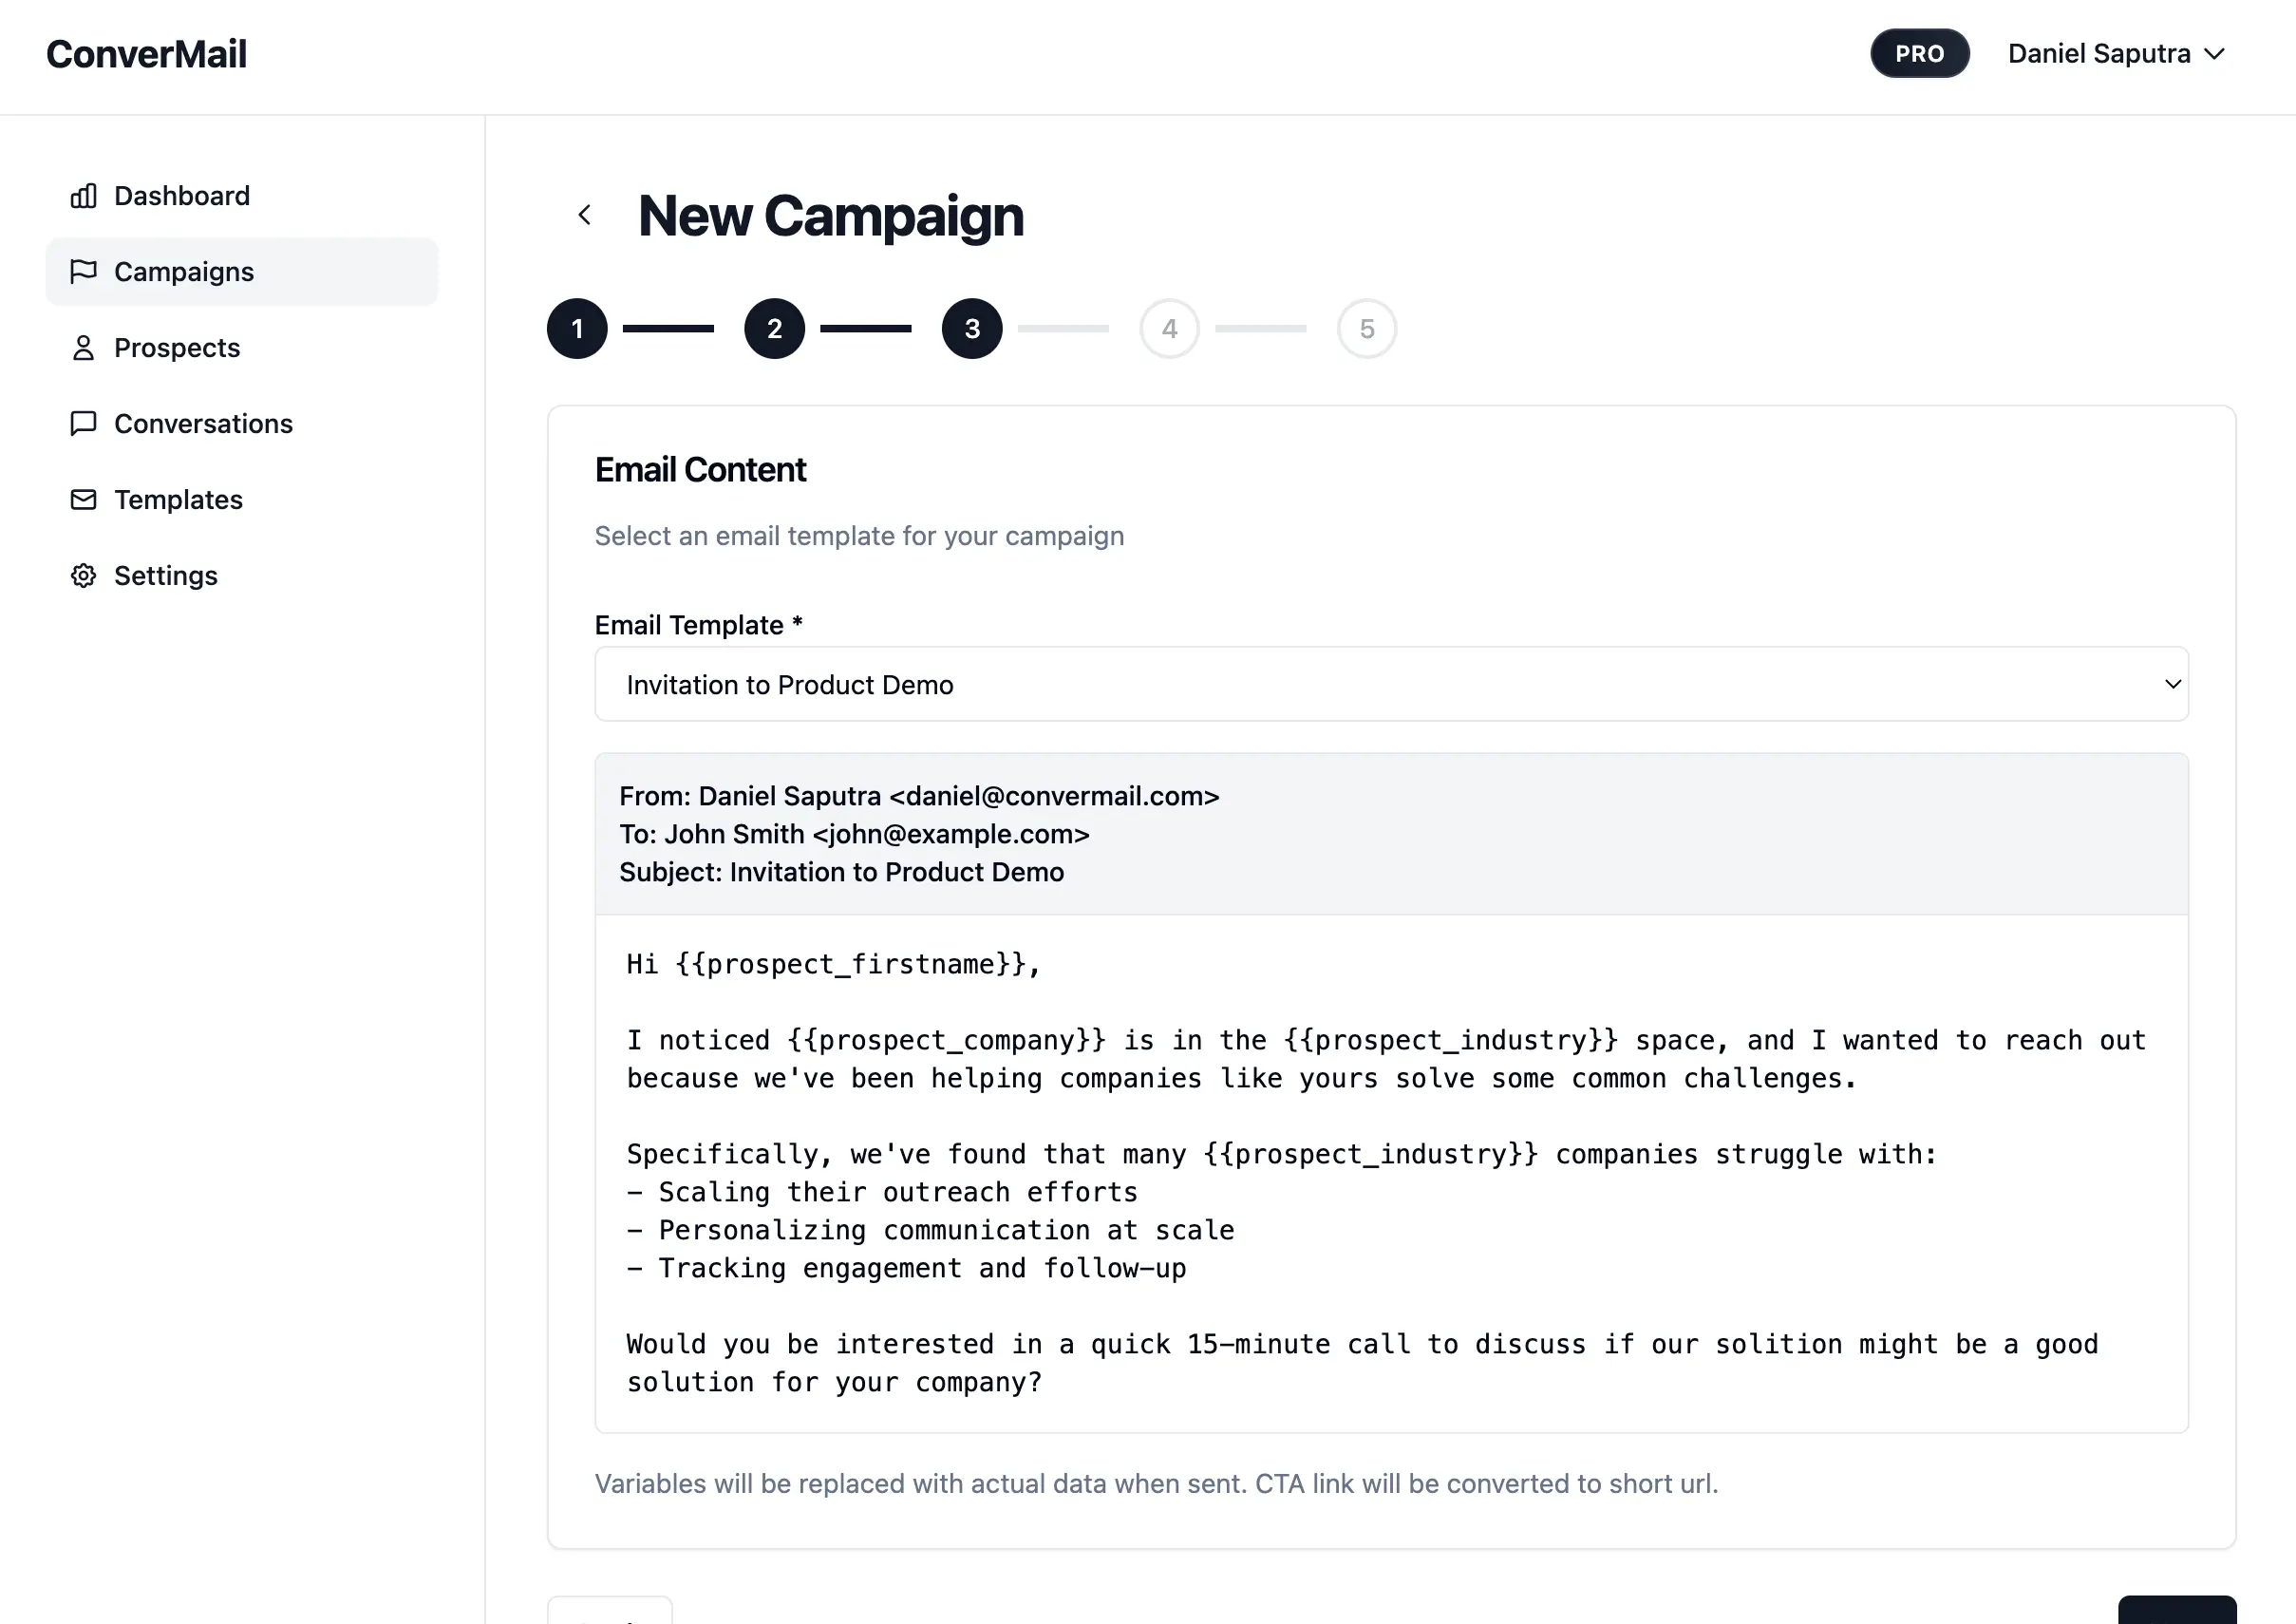Open the Email Template dropdown

1390,685
